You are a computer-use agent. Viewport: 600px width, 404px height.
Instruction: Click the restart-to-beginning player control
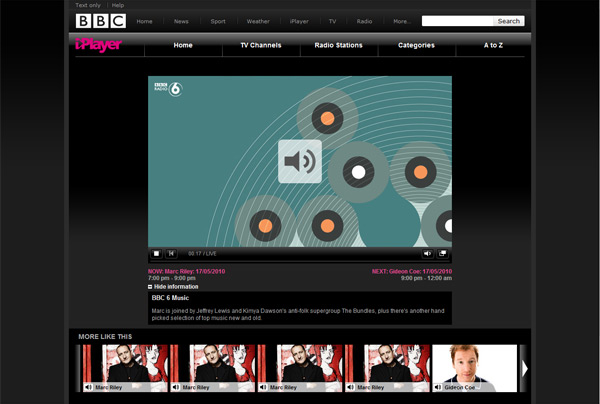point(171,253)
